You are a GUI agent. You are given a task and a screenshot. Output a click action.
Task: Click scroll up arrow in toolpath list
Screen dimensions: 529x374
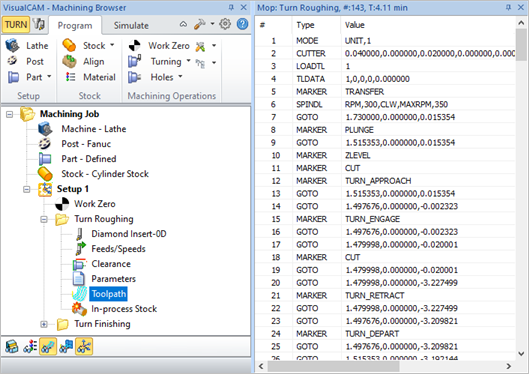[x=521, y=23]
